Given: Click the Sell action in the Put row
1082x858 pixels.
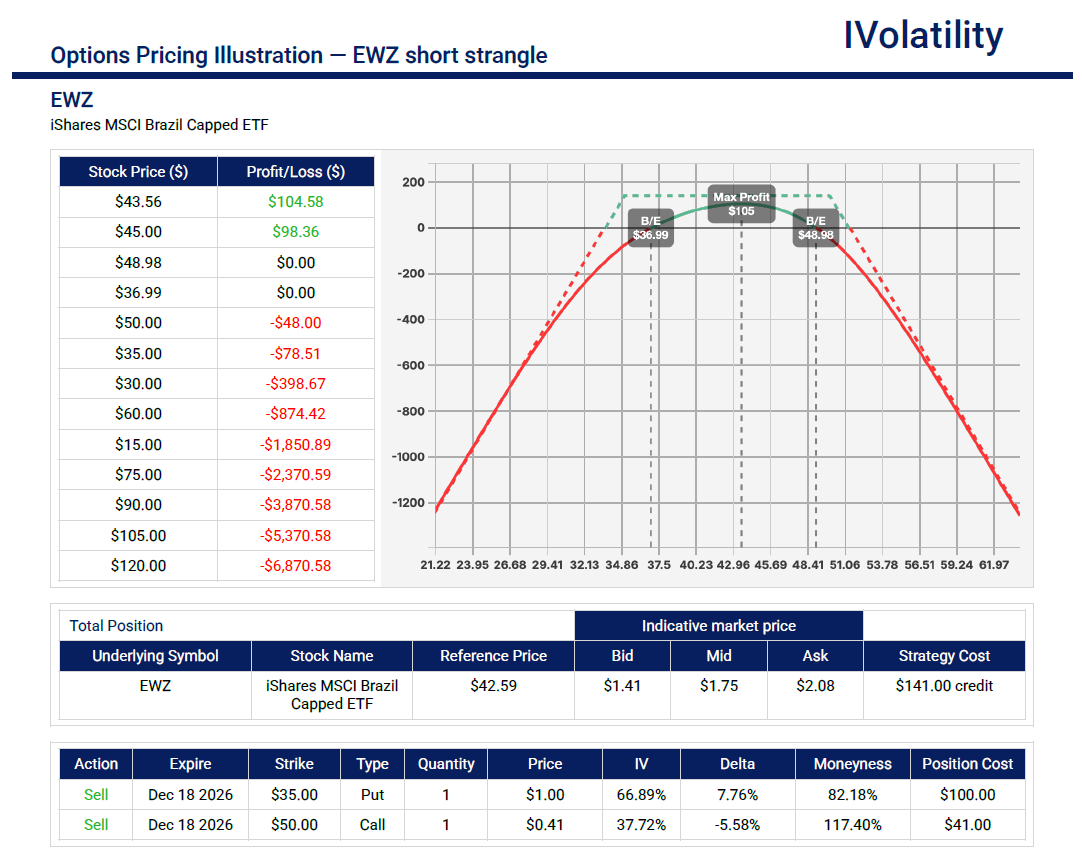Looking at the screenshot, I should pyautogui.click(x=96, y=795).
